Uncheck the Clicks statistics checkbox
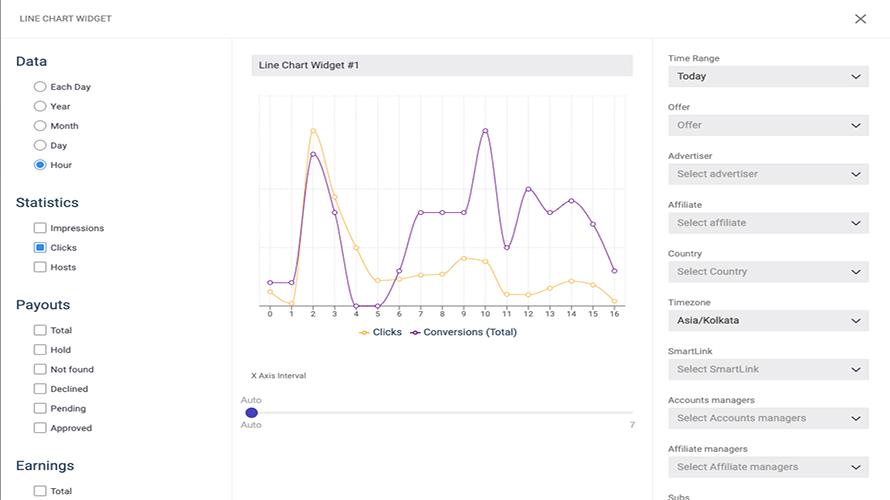890x500 pixels. [x=40, y=248]
